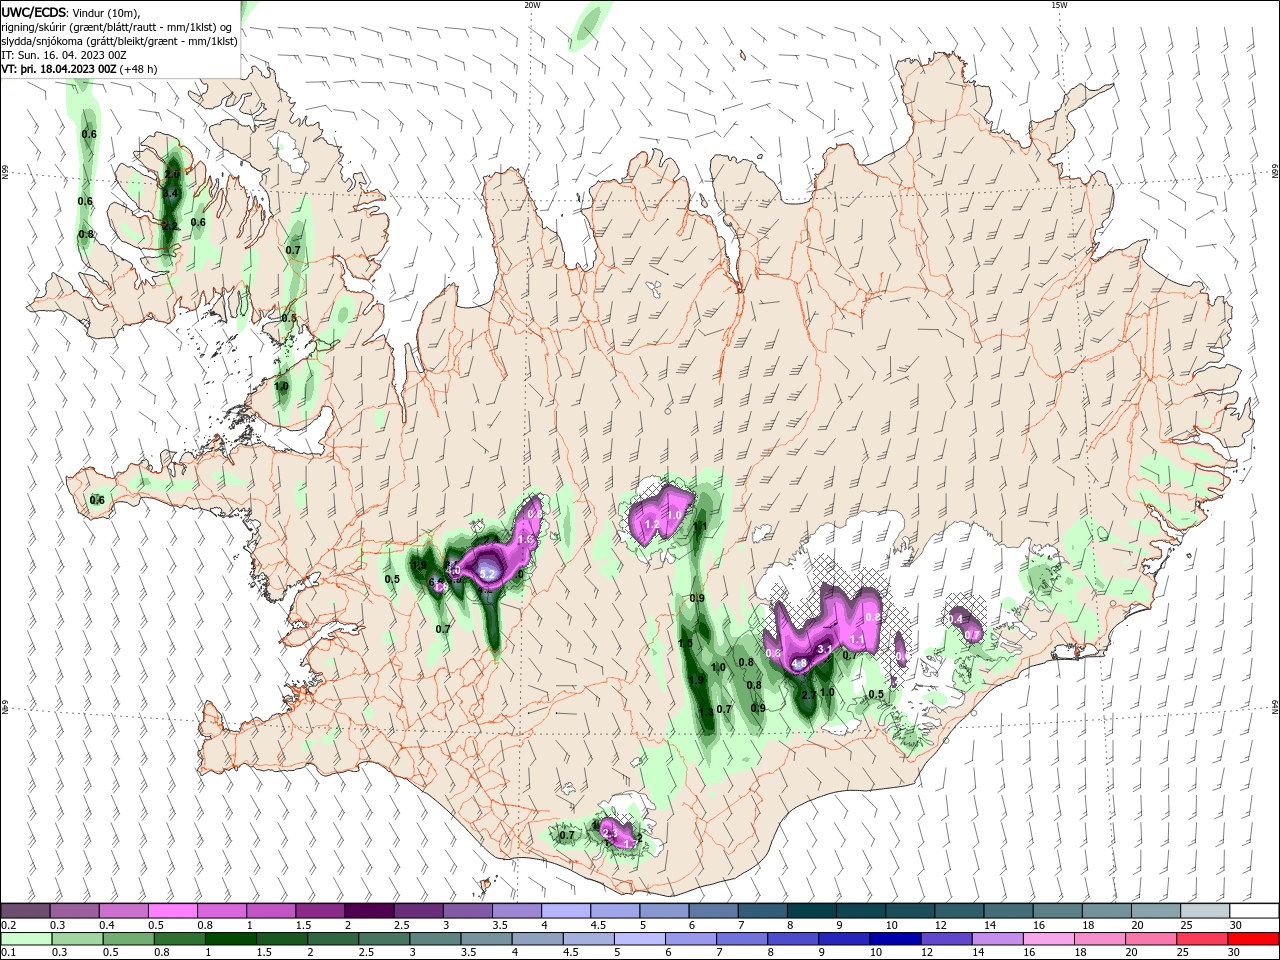
Task: Click the white swatch ending the snow scale
Action: click(x=1254, y=911)
